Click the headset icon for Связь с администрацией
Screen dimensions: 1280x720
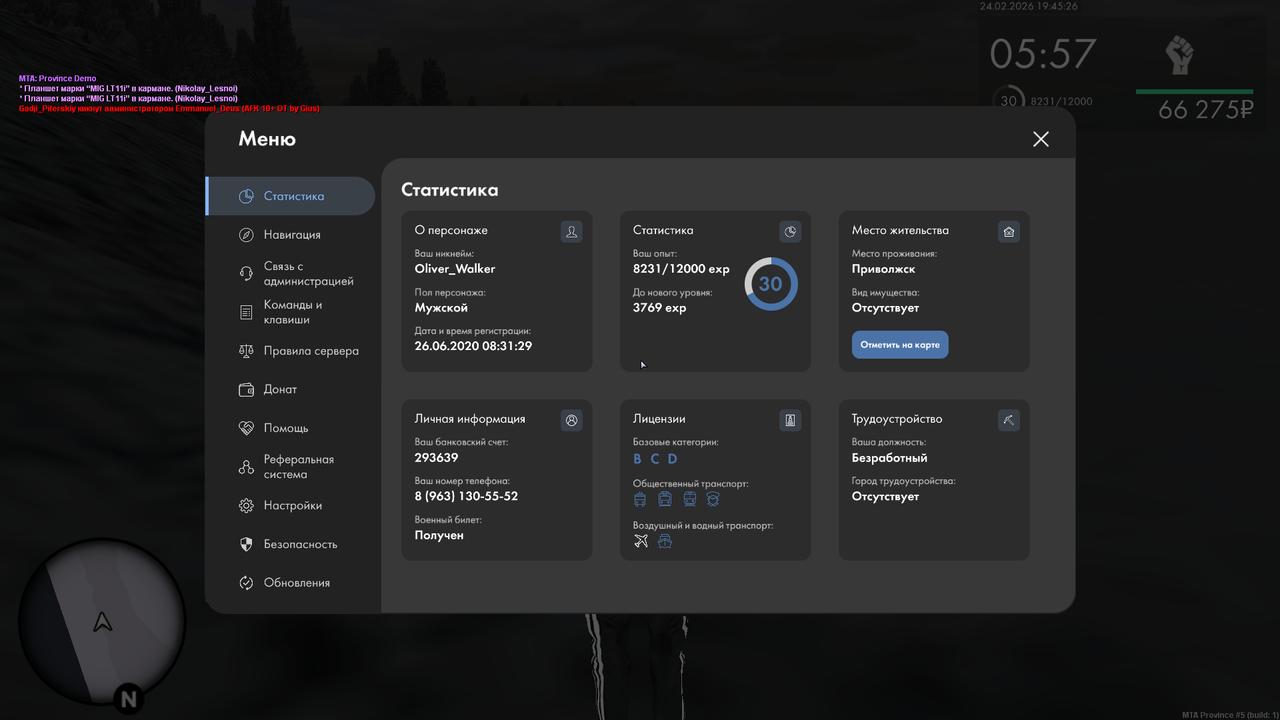tap(246, 274)
